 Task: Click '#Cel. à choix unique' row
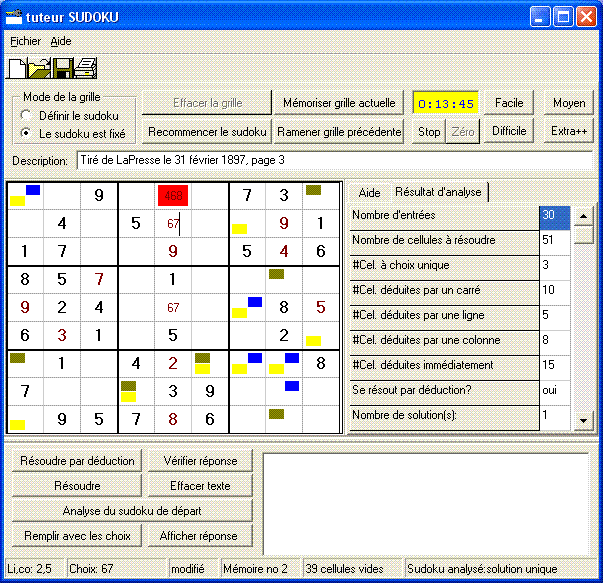coord(460,268)
